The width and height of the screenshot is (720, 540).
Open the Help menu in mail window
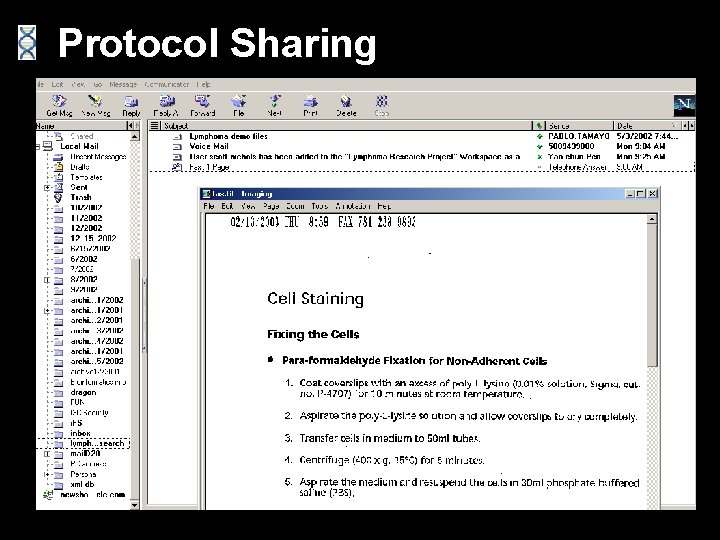203,84
